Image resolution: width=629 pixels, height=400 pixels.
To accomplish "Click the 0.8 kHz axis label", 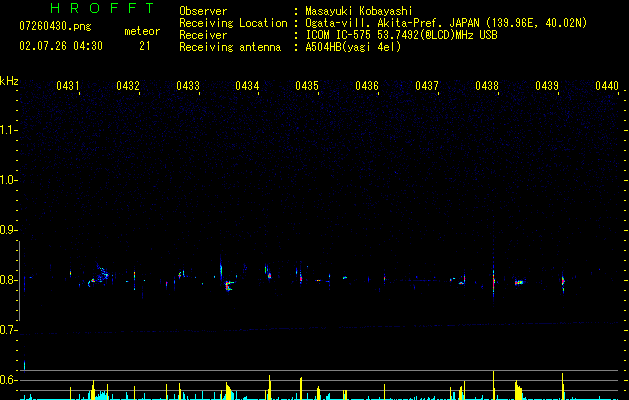I will point(9,280).
